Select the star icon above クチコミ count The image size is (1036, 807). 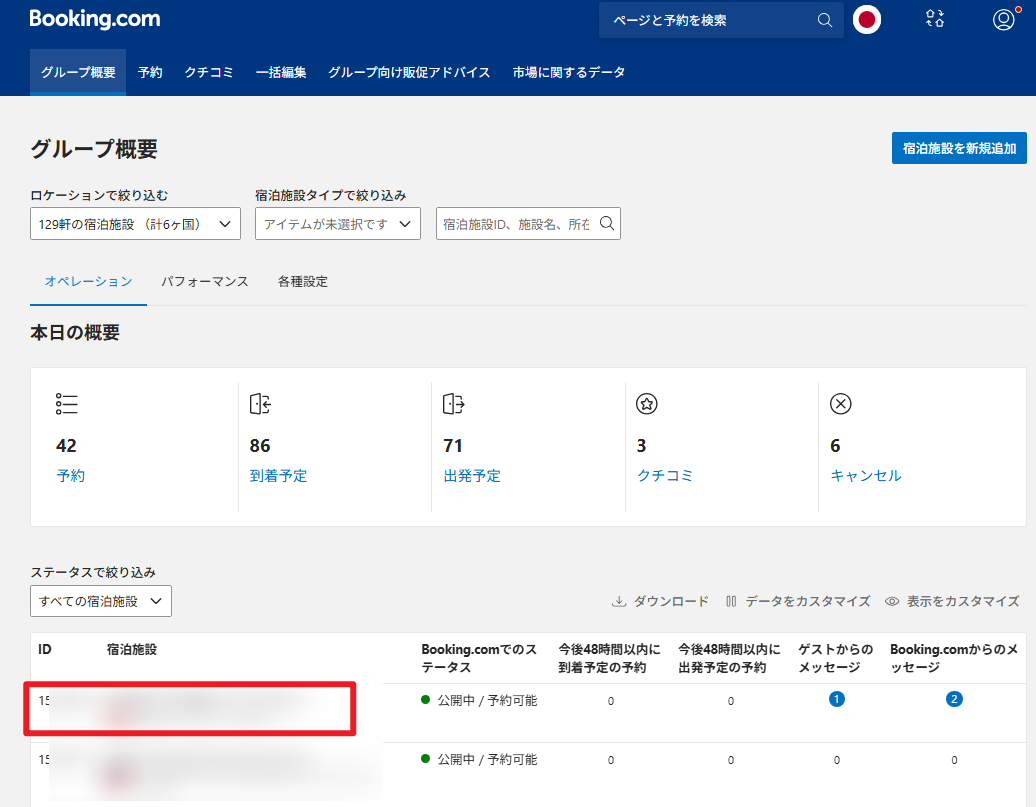tap(646, 404)
